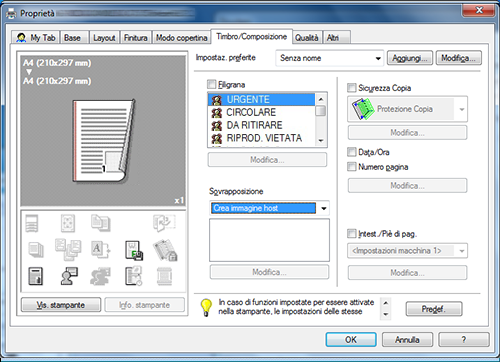The height and width of the screenshot is (362, 500).
Task: Click the document with clock icon
Action: 134,276
